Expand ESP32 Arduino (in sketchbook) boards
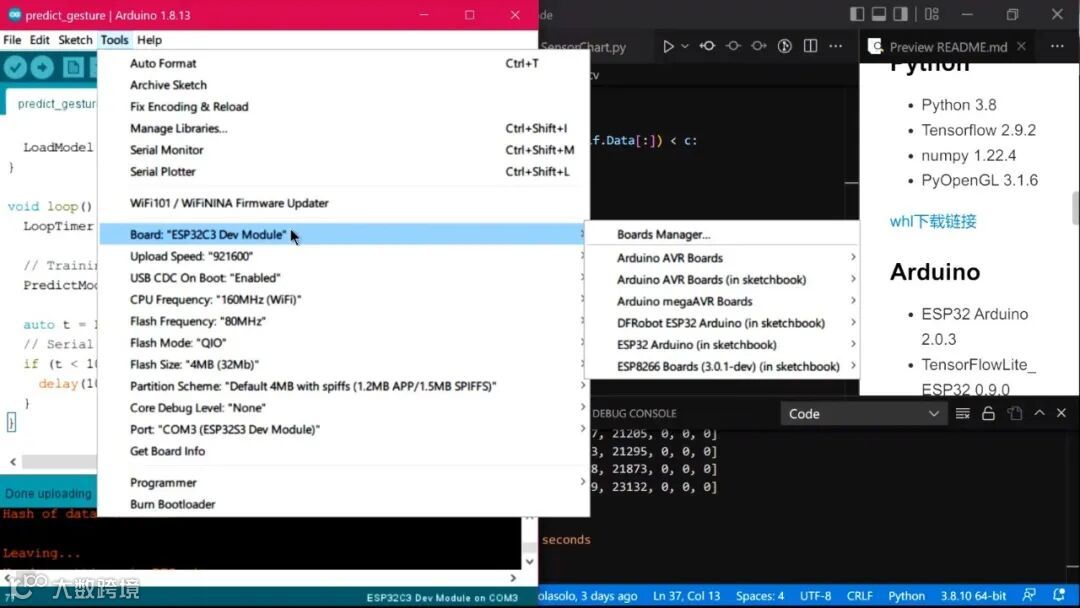Viewport: 1080px width, 608px height. (x=722, y=344)
